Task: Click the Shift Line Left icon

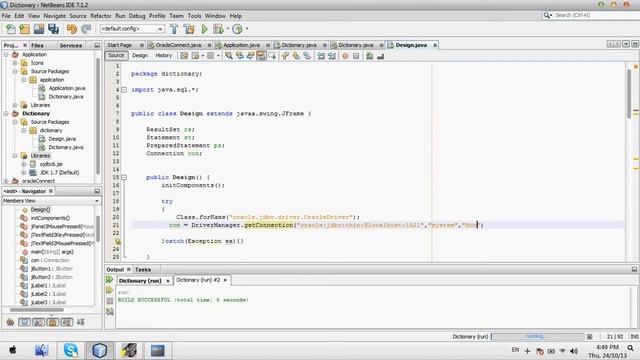Action: click(321, 56)
